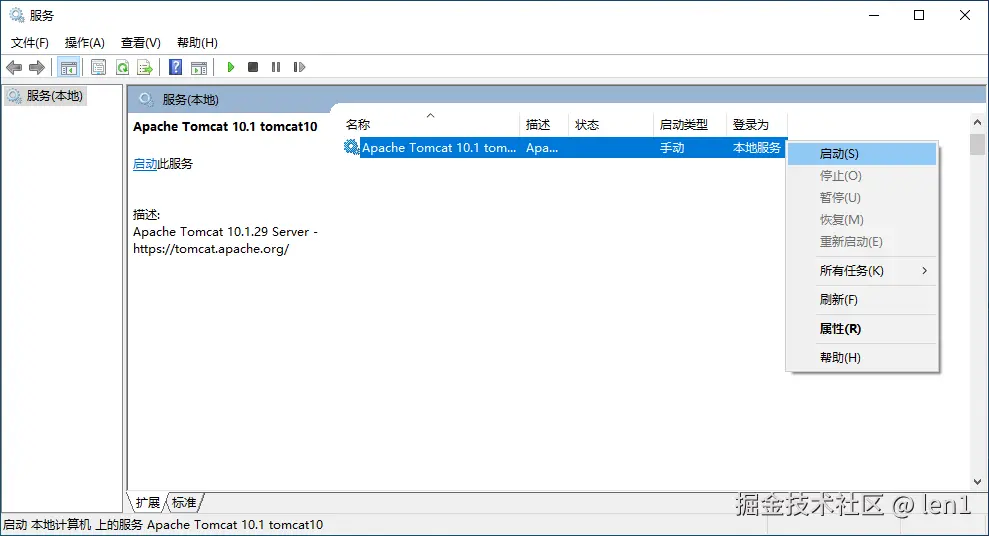The image size is (989, 536).
Task: Click the 手动 startup type cell
Action: pyautogui.click(x=672, y=148)
